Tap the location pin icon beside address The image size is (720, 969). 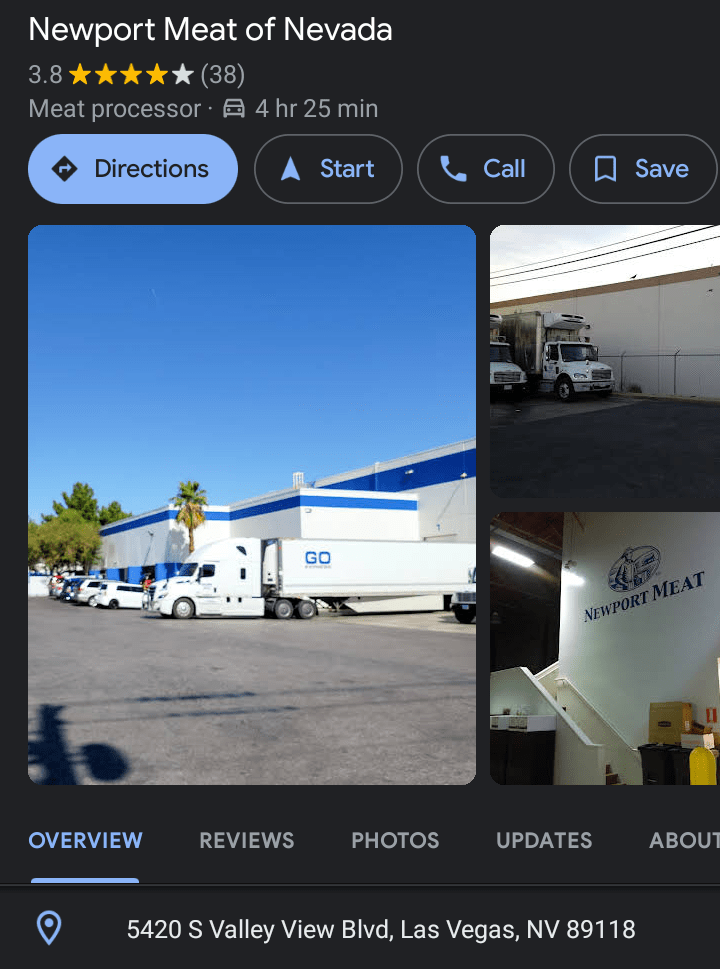pos(49,929)
